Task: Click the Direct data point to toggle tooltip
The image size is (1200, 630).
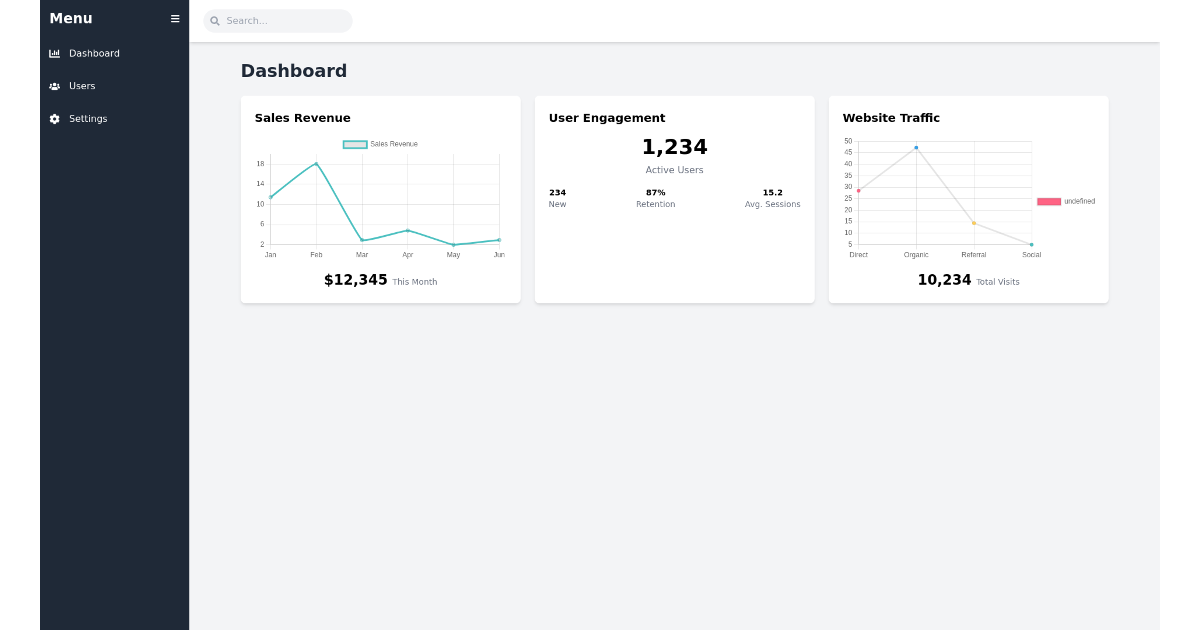Action: point(859,189)
